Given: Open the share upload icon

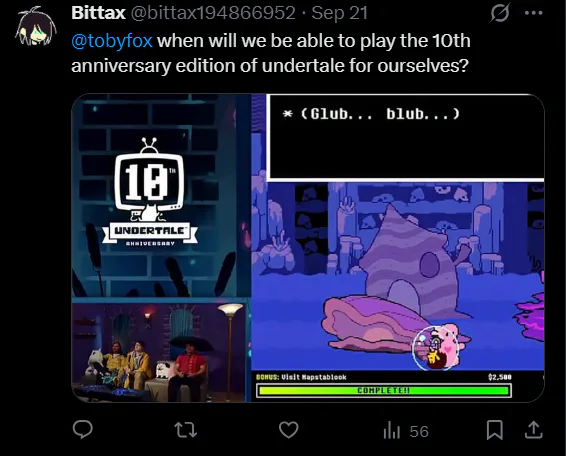Looking at the screenshot, I should (x=534, y=430).
